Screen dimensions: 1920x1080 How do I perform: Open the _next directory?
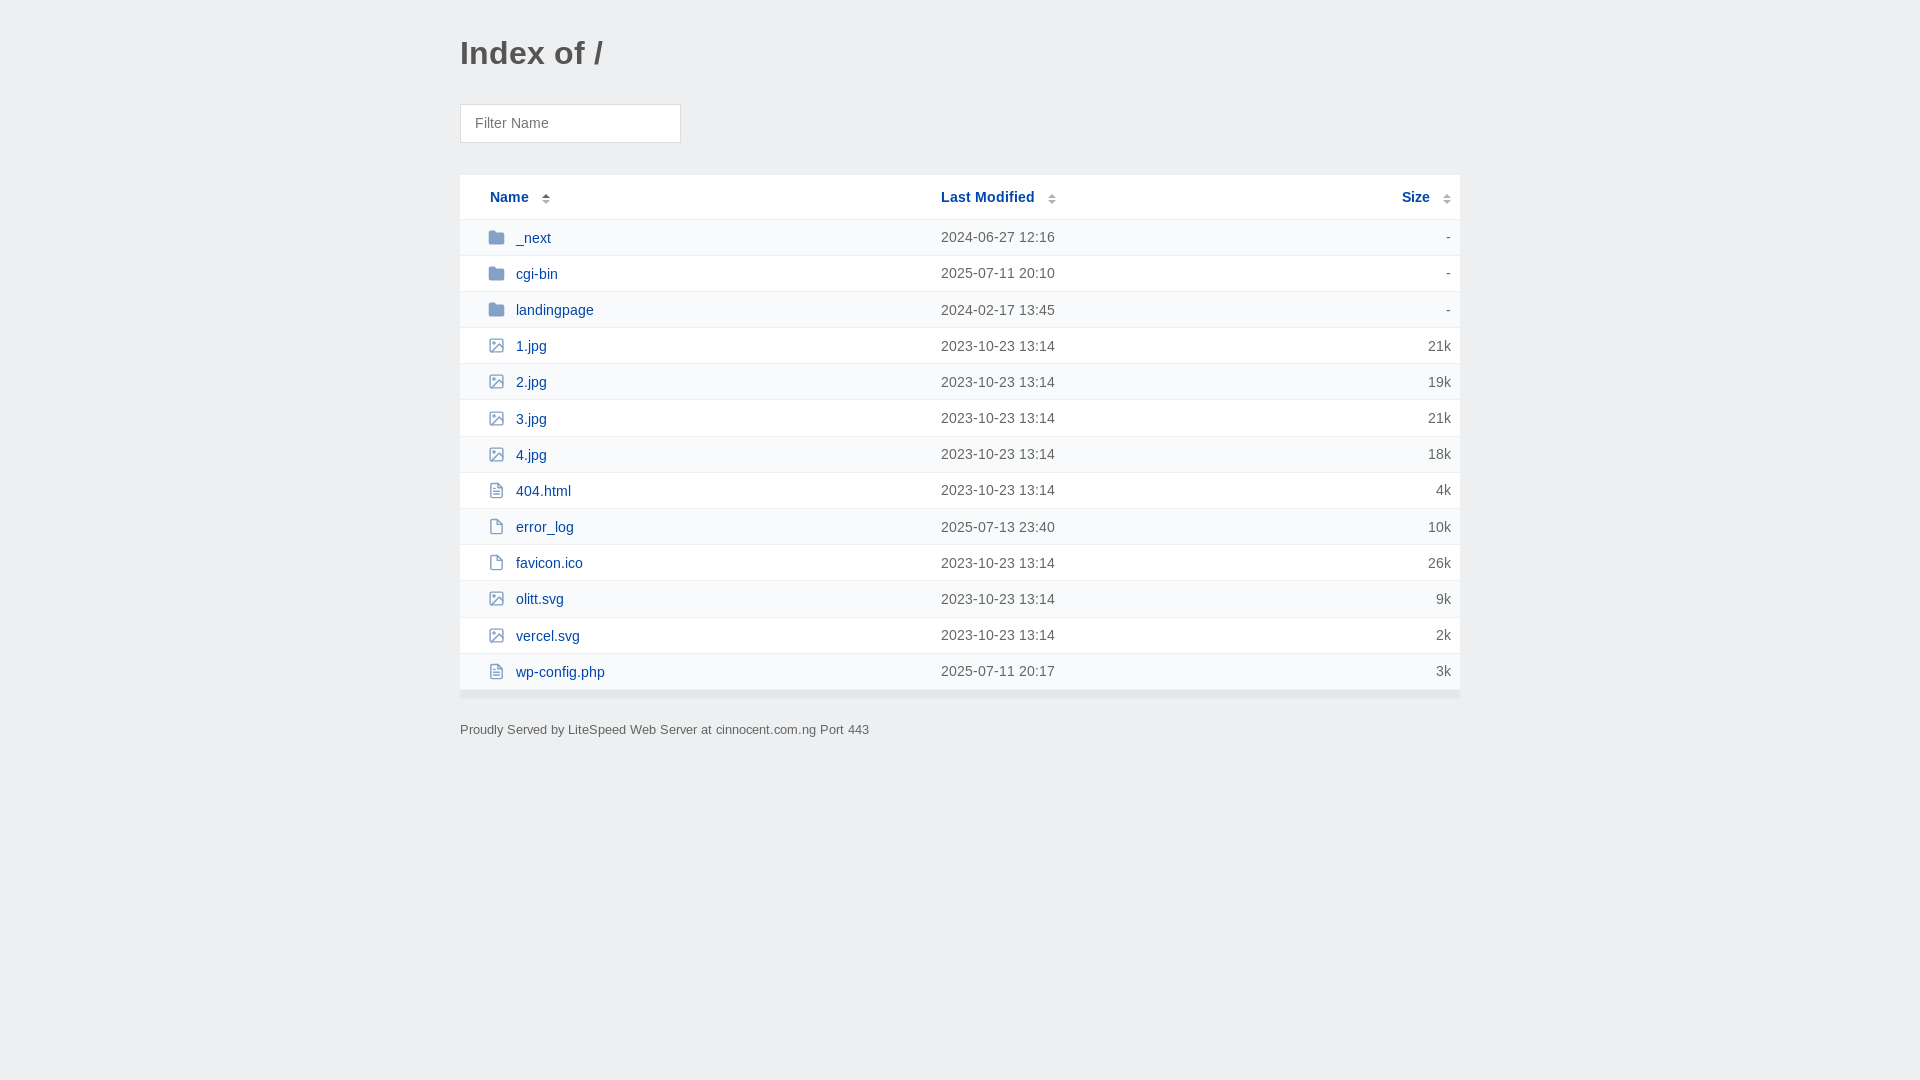coord(533,238)
